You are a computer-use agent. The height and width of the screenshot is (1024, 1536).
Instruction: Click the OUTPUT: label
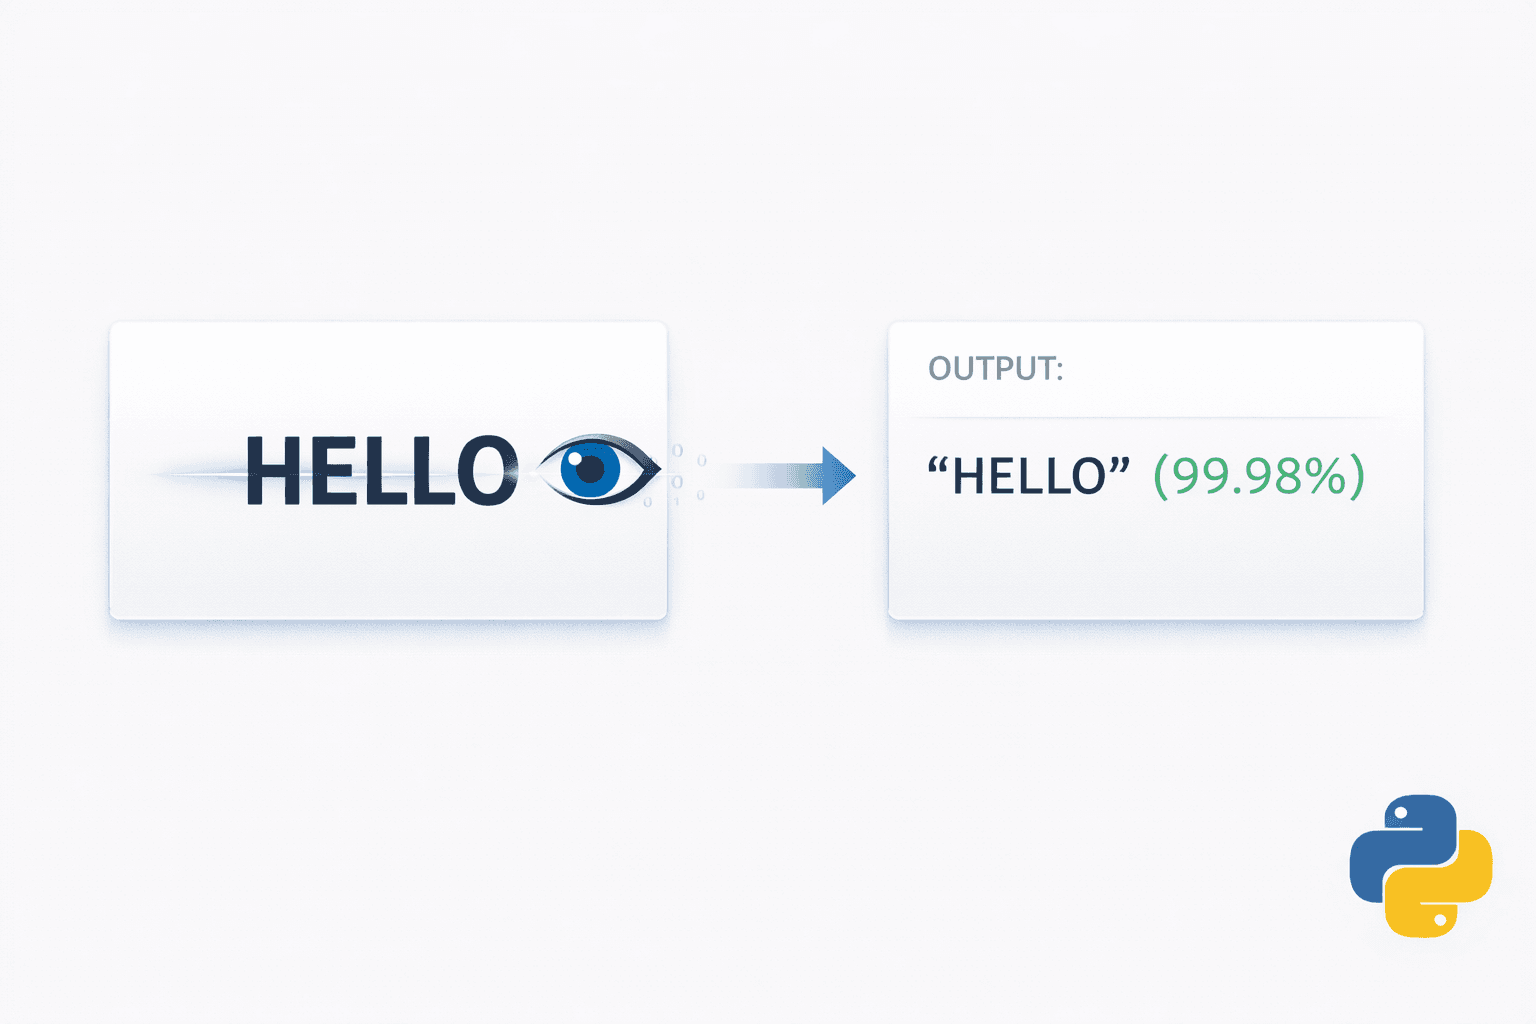click(995, 369)
